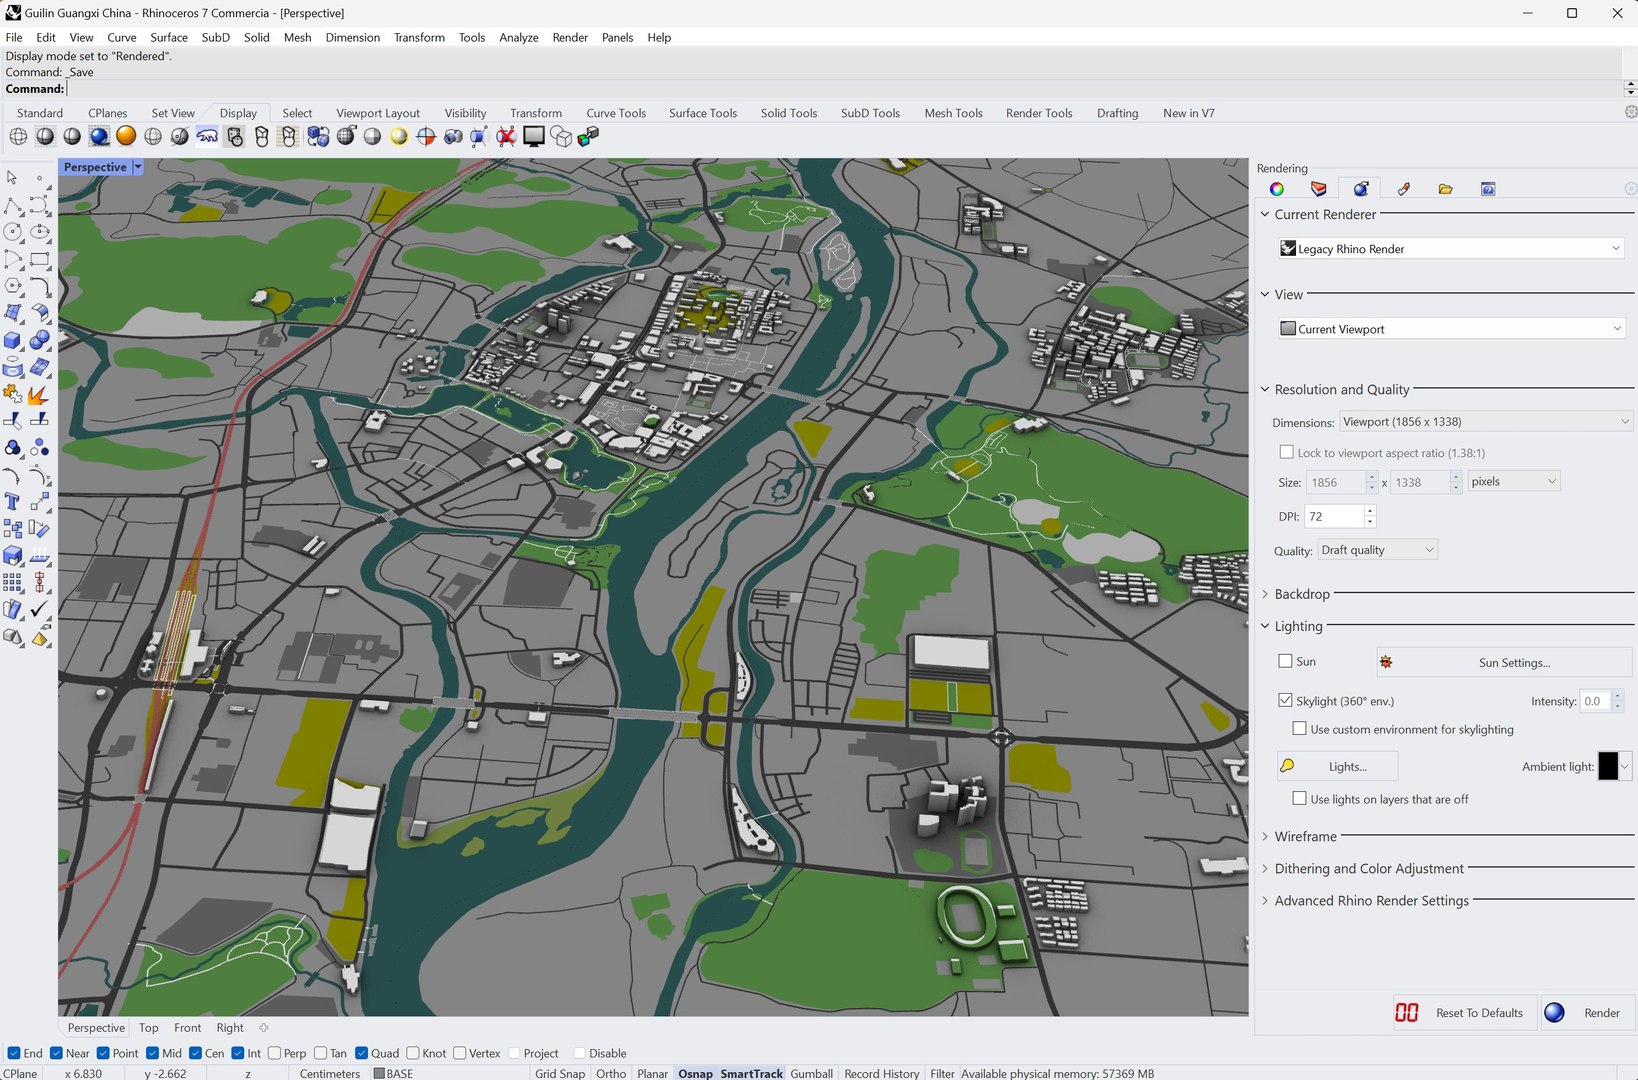1638x1080 pixels.
Task: Switch to the Top viewport tab
Action: [x=149, y=1027]
